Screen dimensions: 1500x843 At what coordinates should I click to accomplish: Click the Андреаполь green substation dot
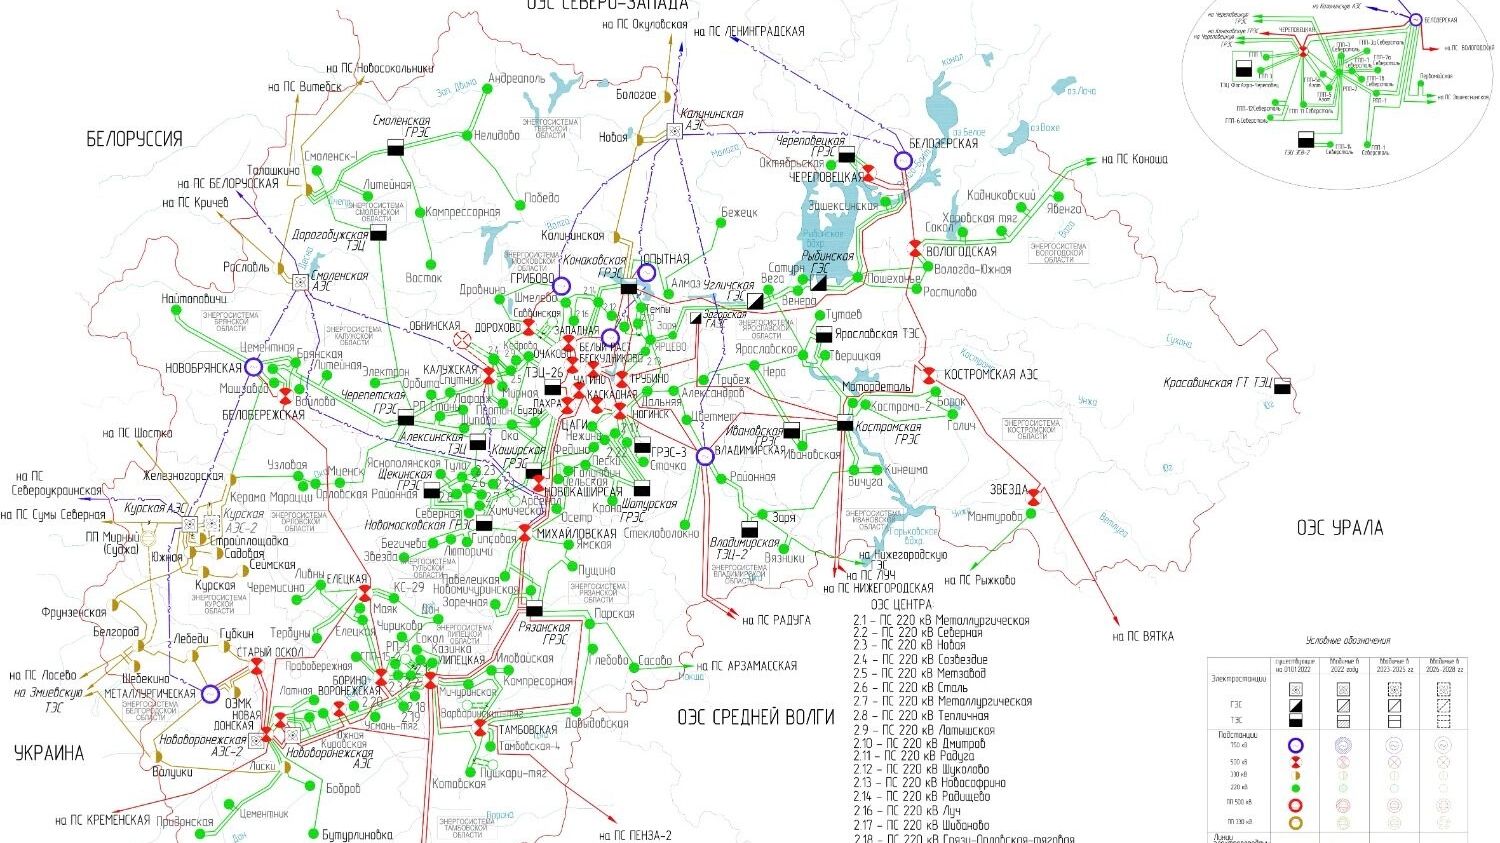[x=487, y=89]
